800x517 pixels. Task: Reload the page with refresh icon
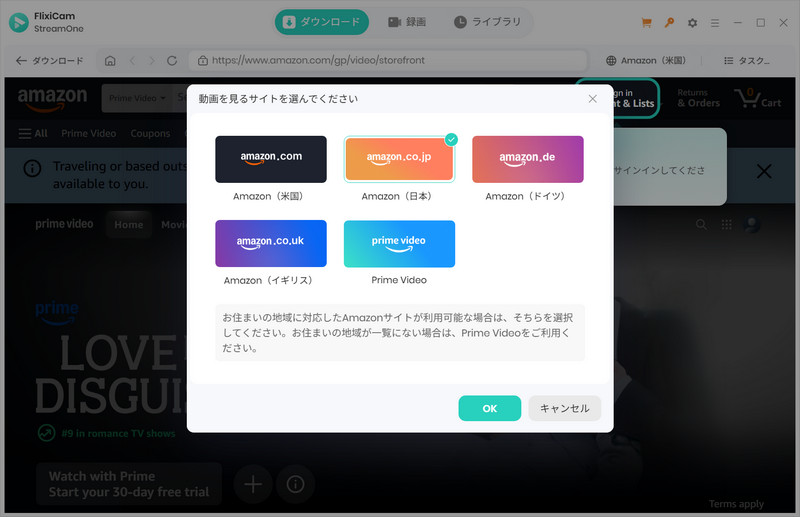(x=172, y=61)
